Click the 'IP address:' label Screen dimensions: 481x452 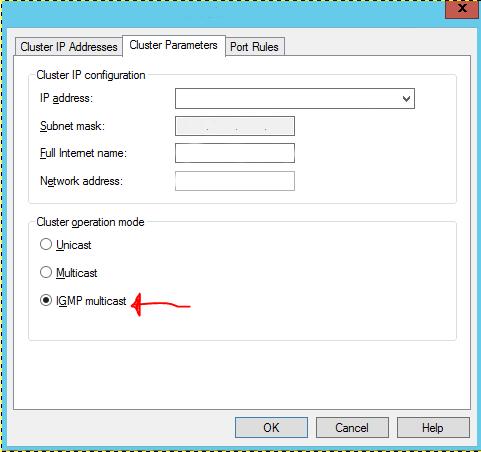pyautogui.click(x=66, y=98)
